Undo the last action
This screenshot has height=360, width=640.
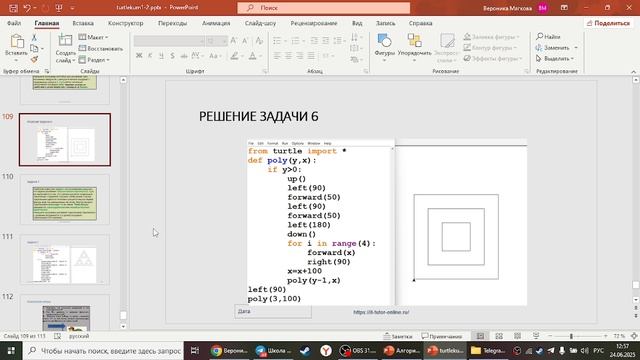point(27,8)
